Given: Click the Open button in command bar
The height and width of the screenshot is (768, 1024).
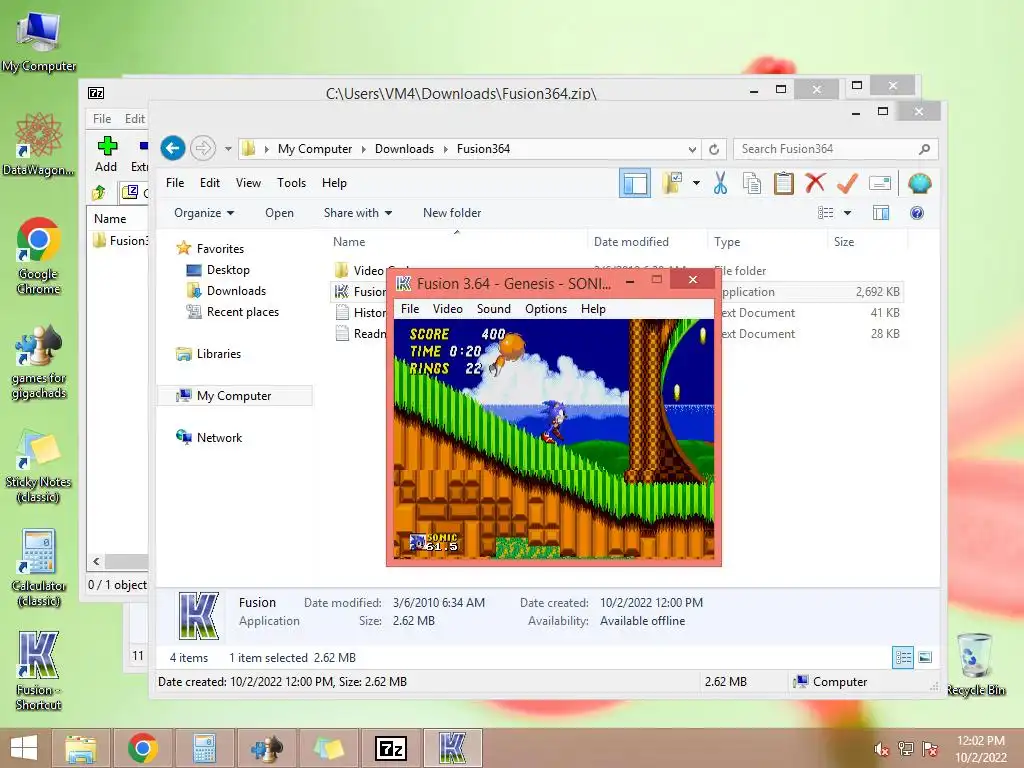Looking at the screenshot, I should point(279,213).
